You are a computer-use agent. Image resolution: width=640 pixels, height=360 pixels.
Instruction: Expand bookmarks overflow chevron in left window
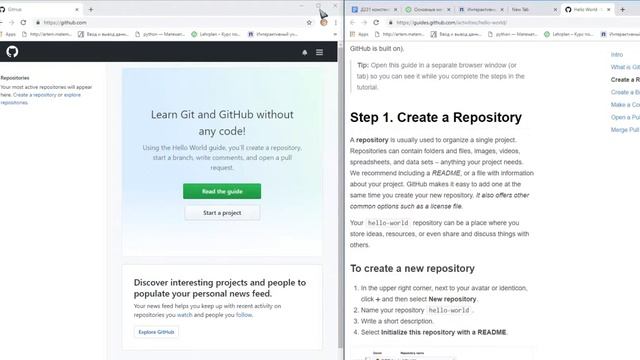pos(335,34)
